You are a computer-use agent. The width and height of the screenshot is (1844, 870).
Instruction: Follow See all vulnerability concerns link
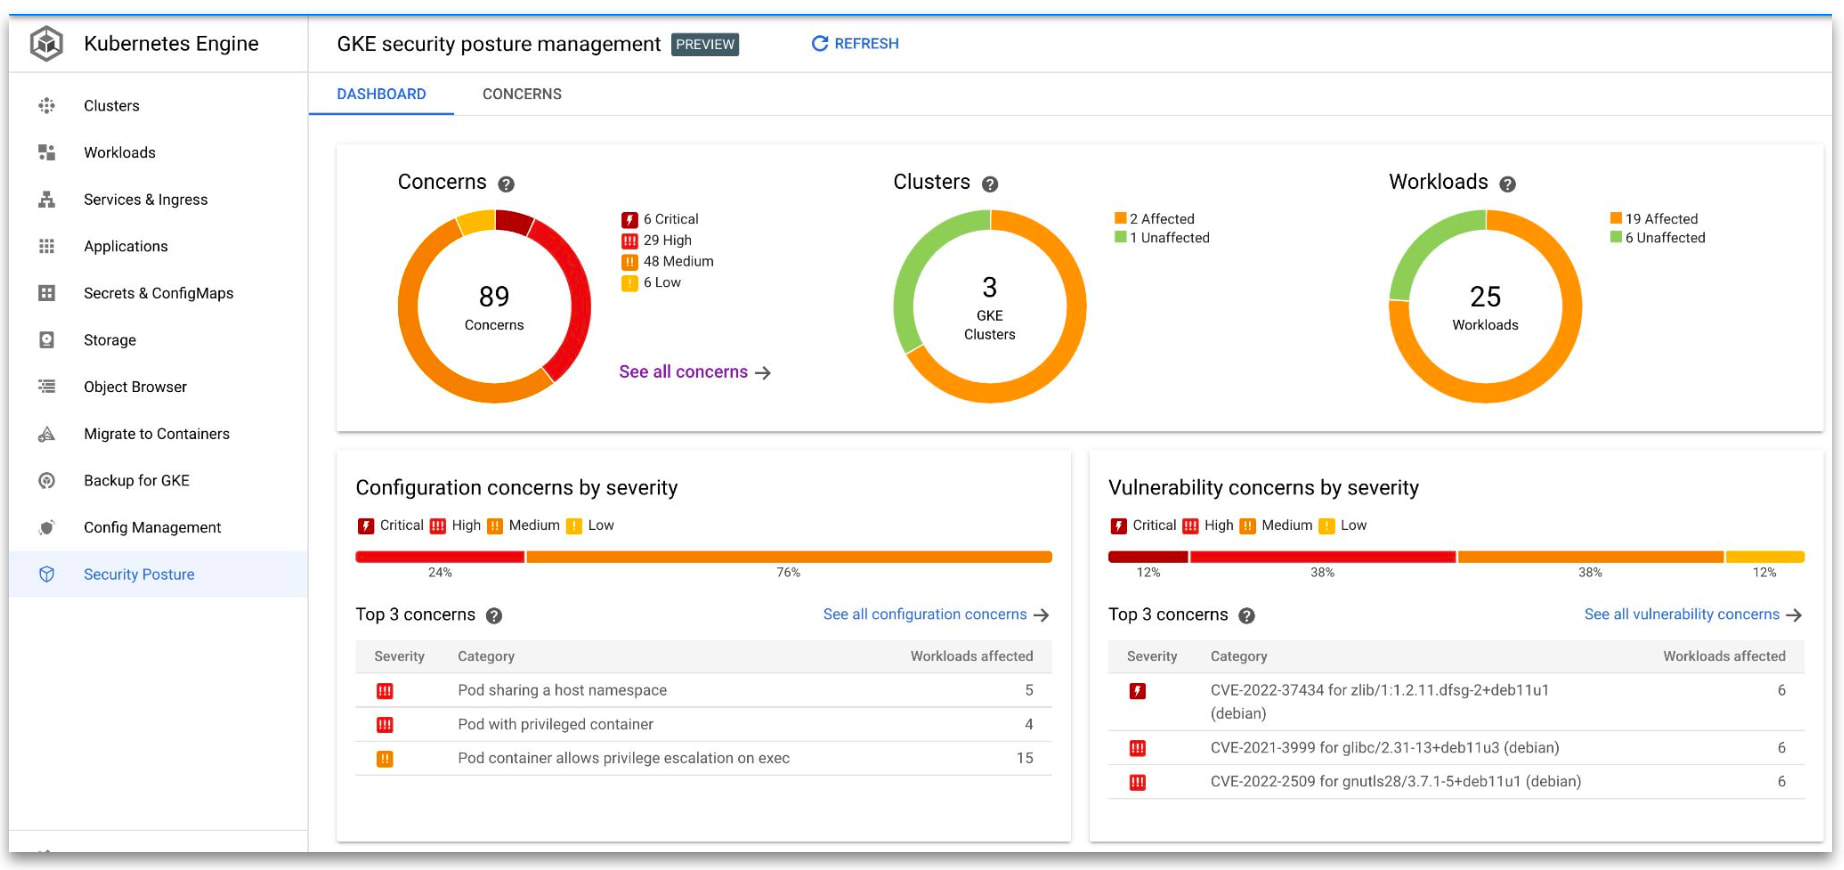coord(1693,615)
